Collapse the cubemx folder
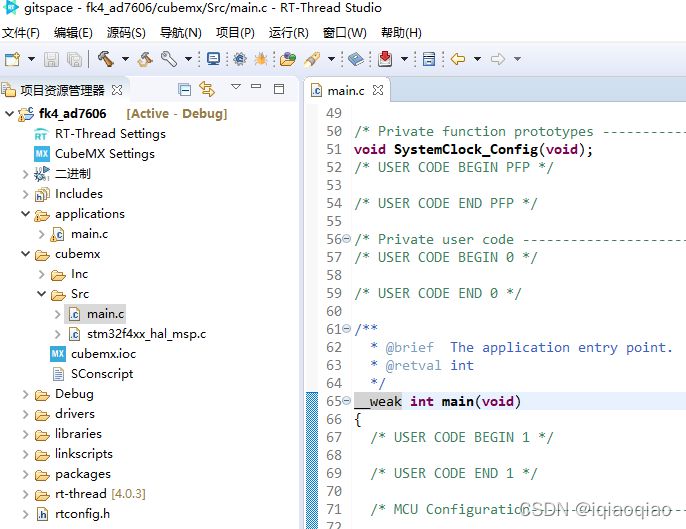686x529 pixels. click(x=25, y=254)
